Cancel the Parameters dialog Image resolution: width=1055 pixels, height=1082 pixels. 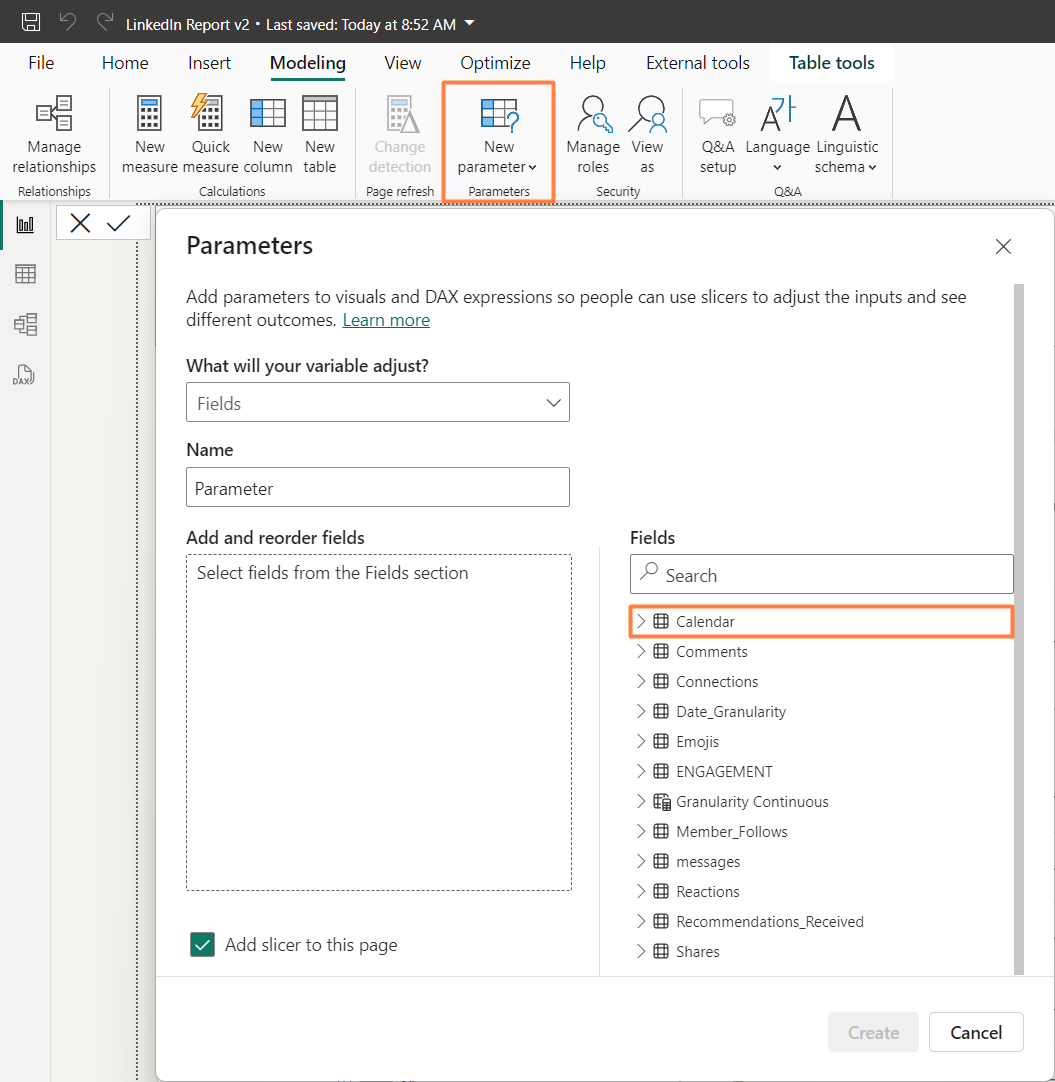(975, 1032)
